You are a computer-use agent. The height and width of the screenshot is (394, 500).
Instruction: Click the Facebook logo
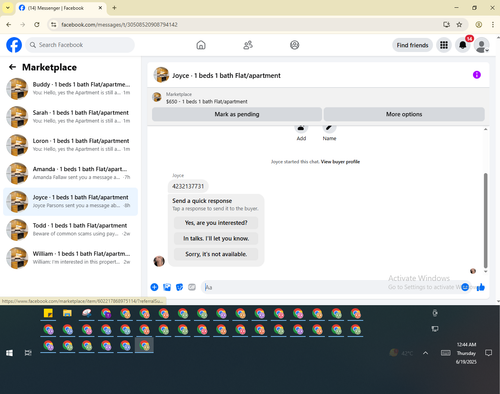pos(14,45)
